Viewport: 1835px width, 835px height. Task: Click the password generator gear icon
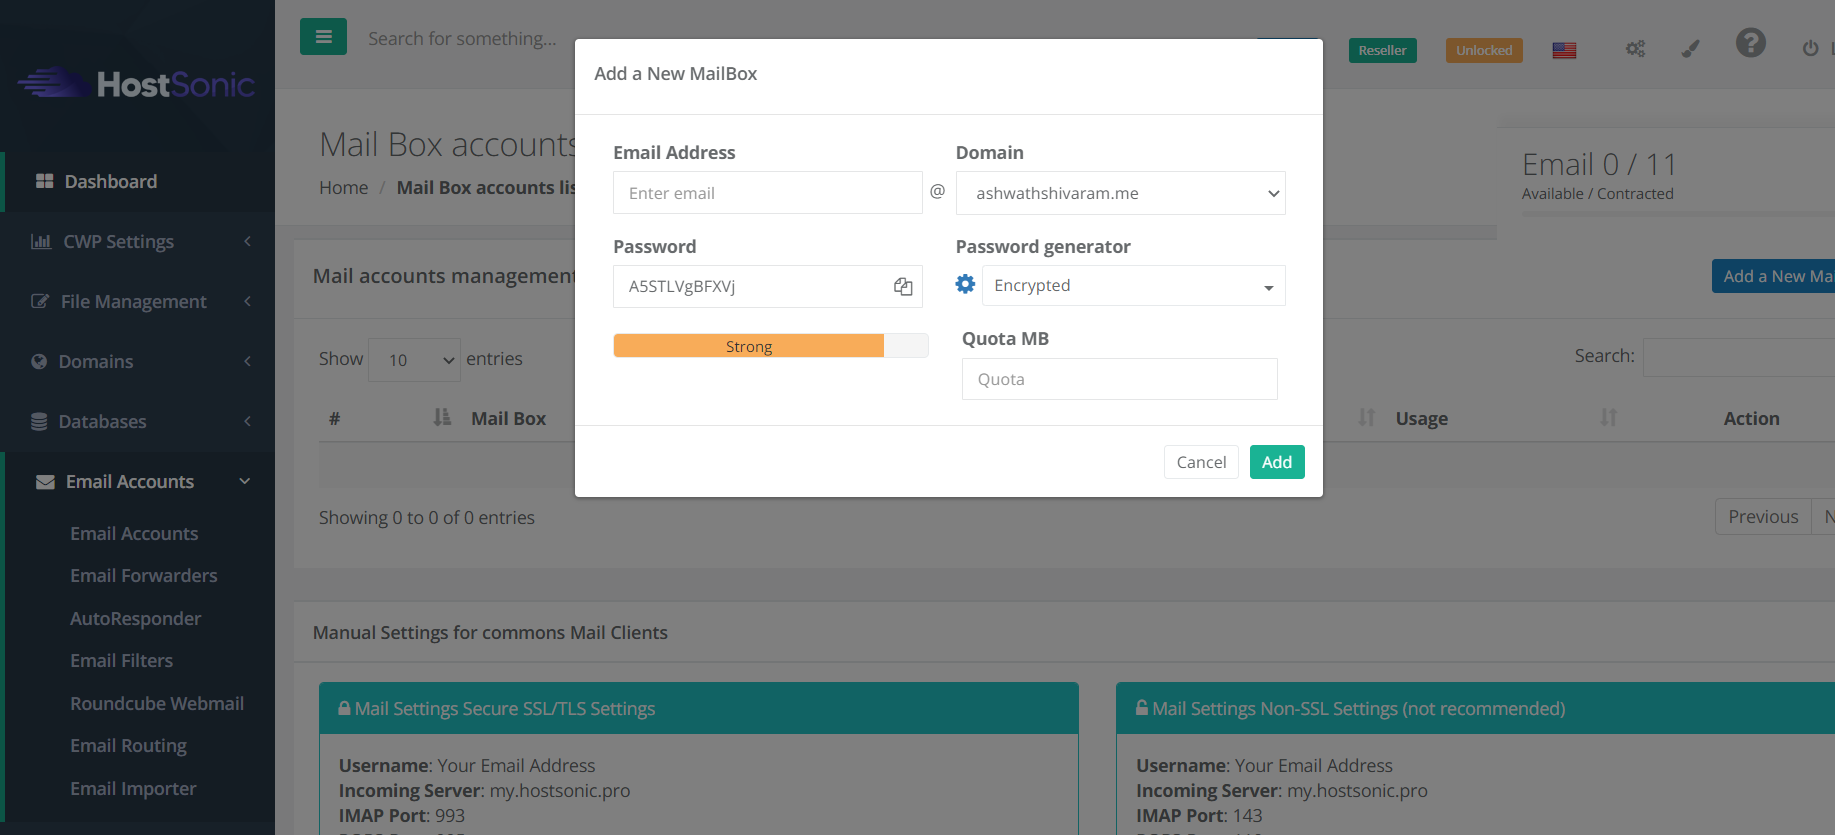[965, 285]
